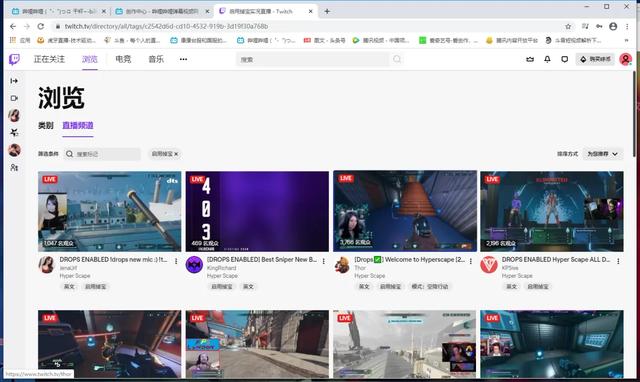Show more bookmarks overflow chevron
Image resolution: width=640 pixels, height=382 pixels.
(627, 40)
